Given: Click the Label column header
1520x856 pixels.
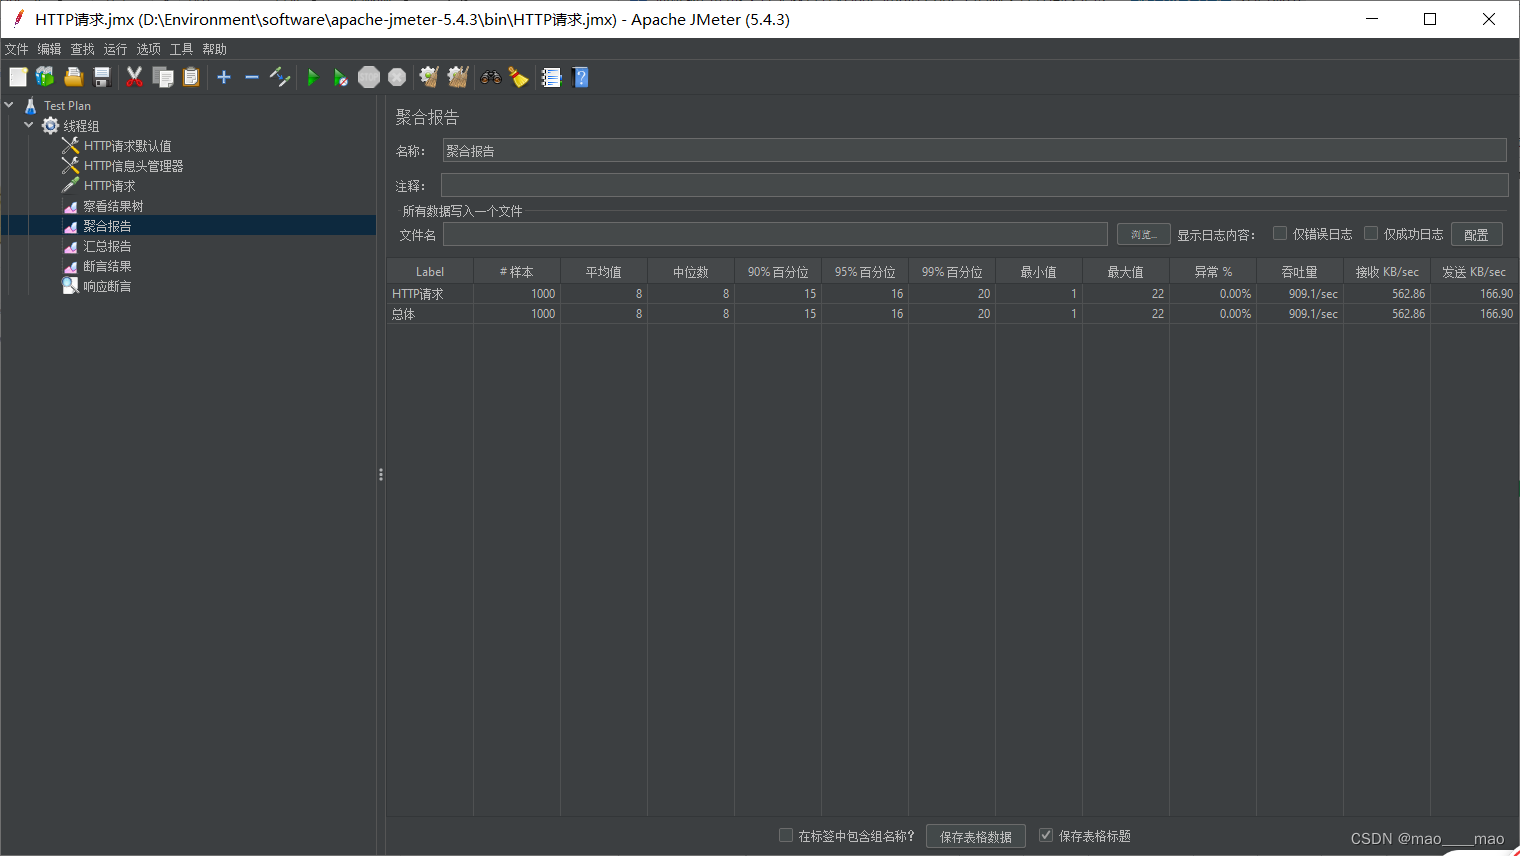Looking at the screenshot, I should click(x=430, y=271).
